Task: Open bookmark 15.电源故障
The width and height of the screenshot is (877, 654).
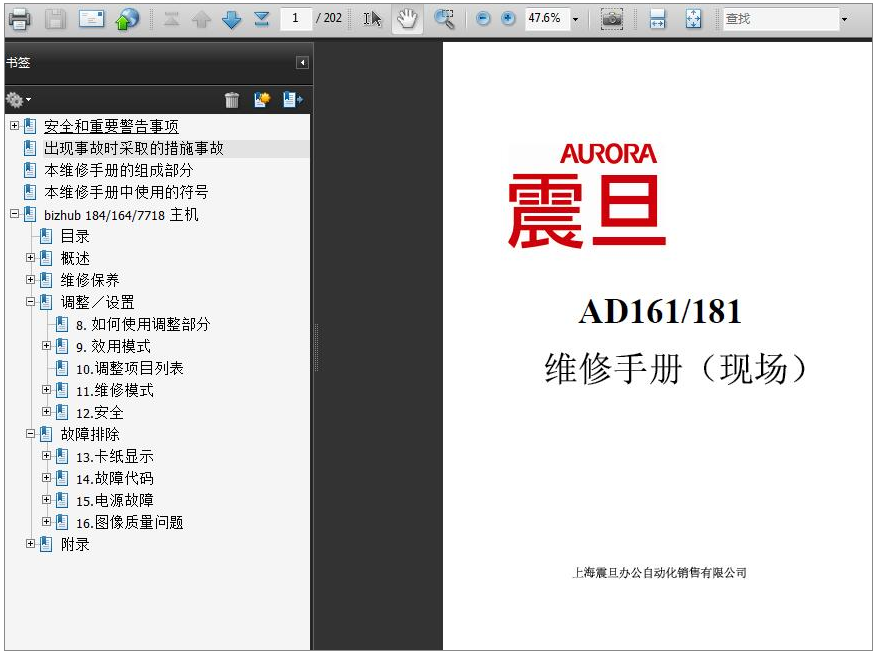Action: 115,500
